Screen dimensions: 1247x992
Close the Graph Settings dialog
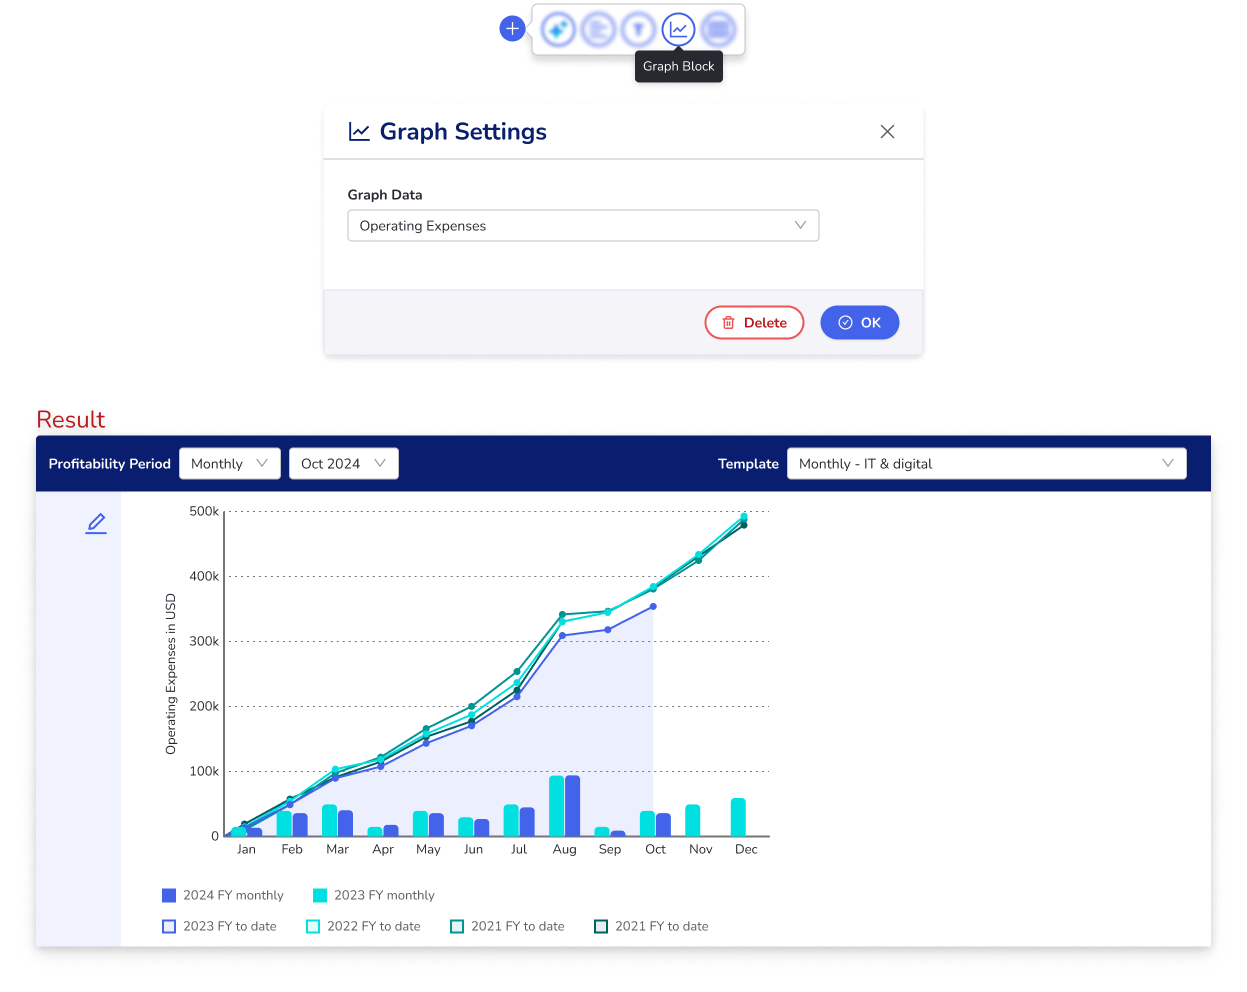[887, 132]
